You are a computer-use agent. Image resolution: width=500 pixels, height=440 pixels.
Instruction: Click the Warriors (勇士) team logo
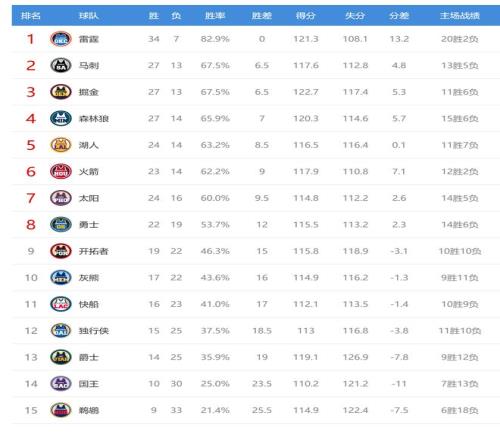click(61, 224)
